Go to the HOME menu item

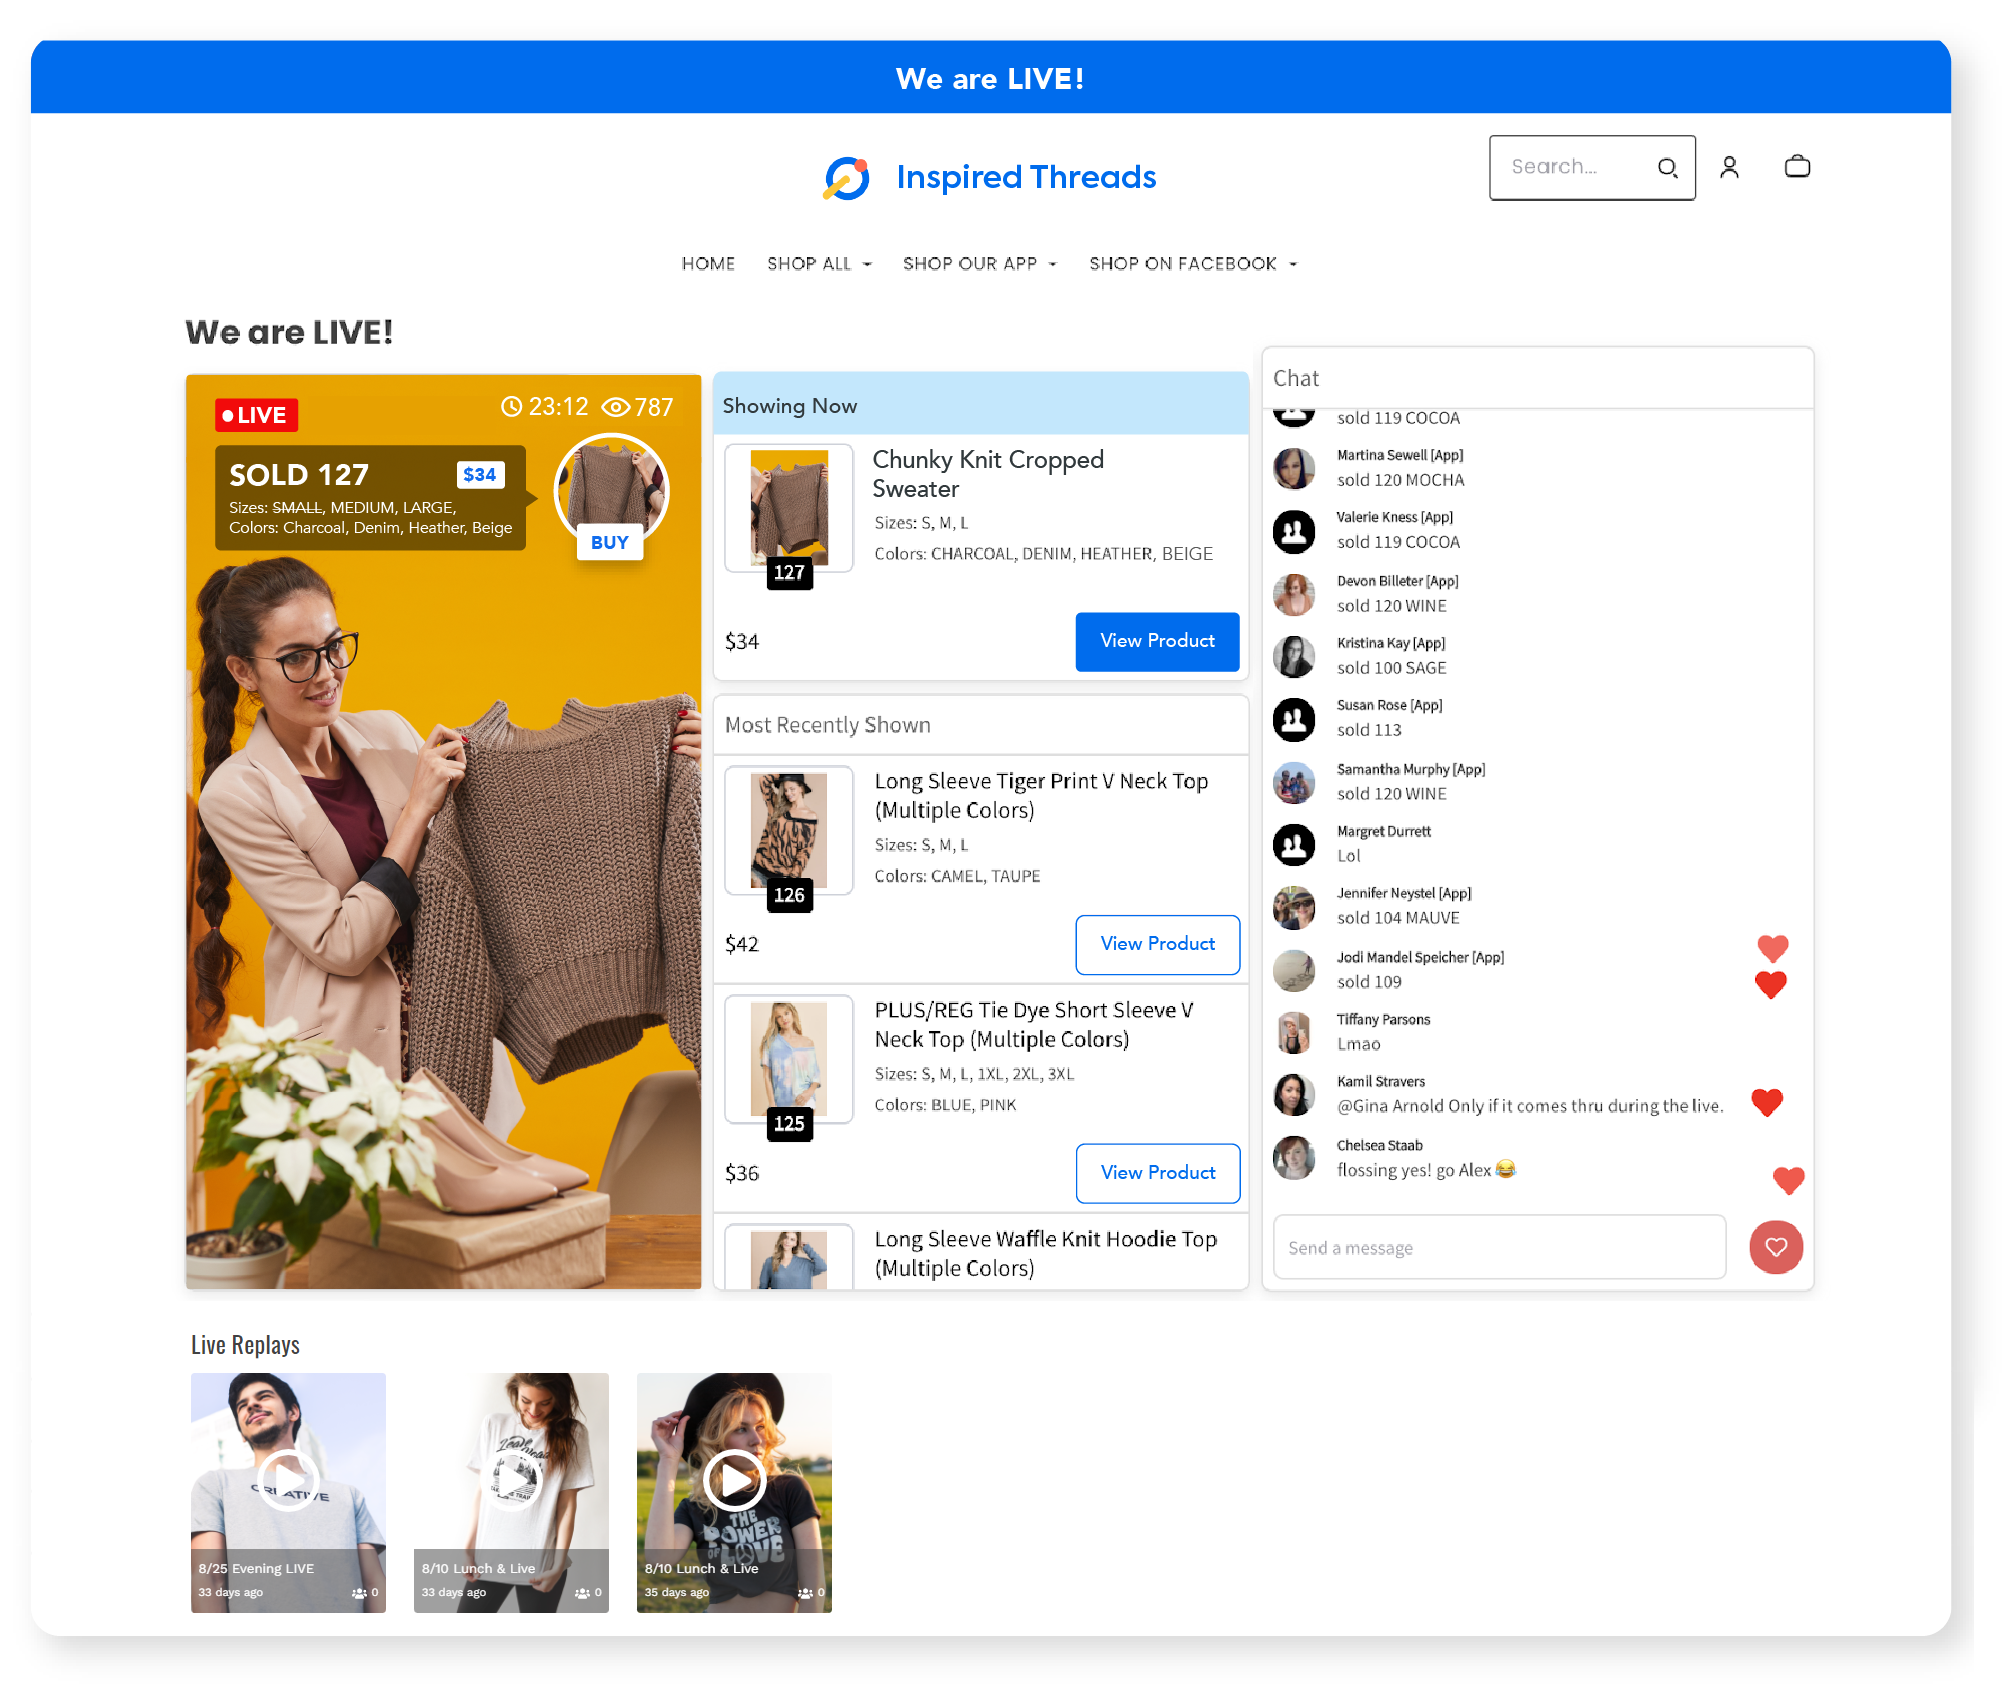coord(708,264)
